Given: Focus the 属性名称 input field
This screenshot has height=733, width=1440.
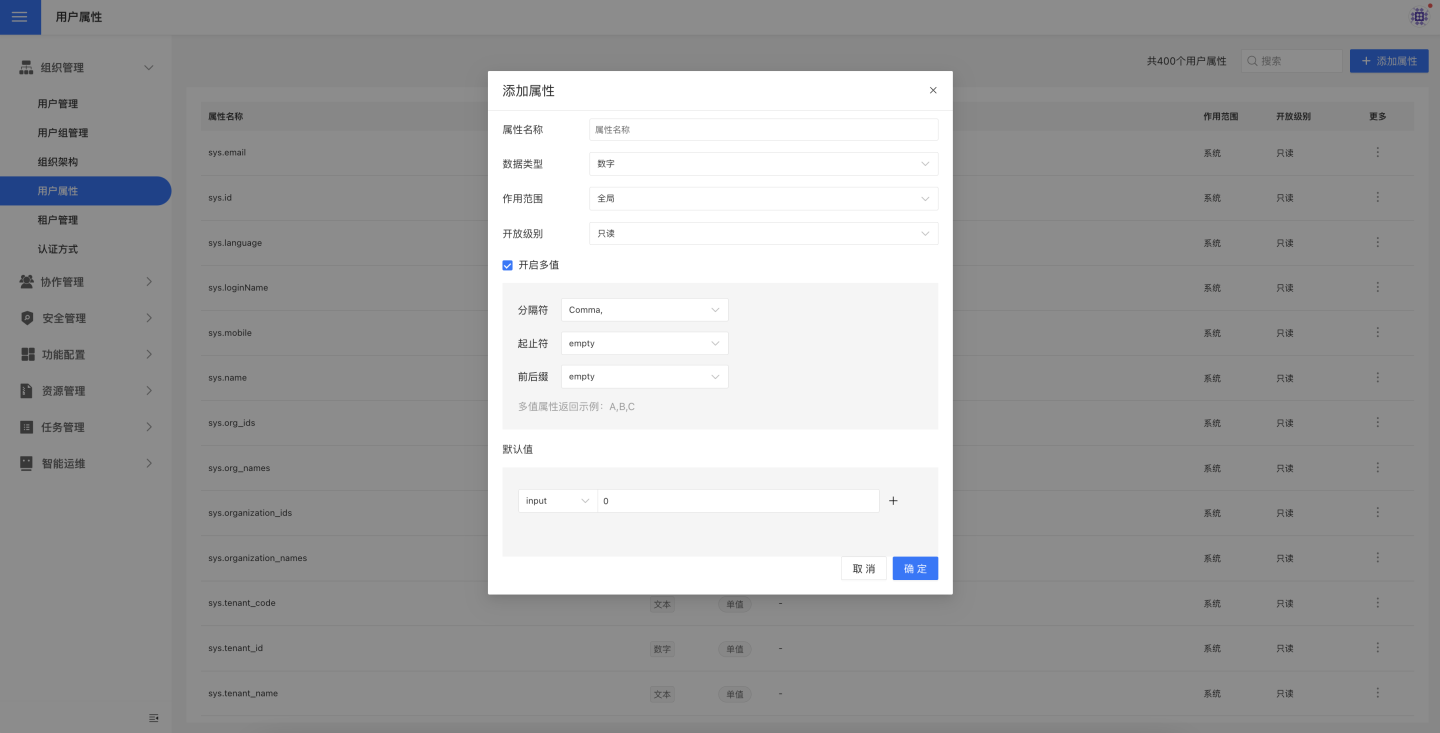Looking at the screenshot, I should pos(764,130).
